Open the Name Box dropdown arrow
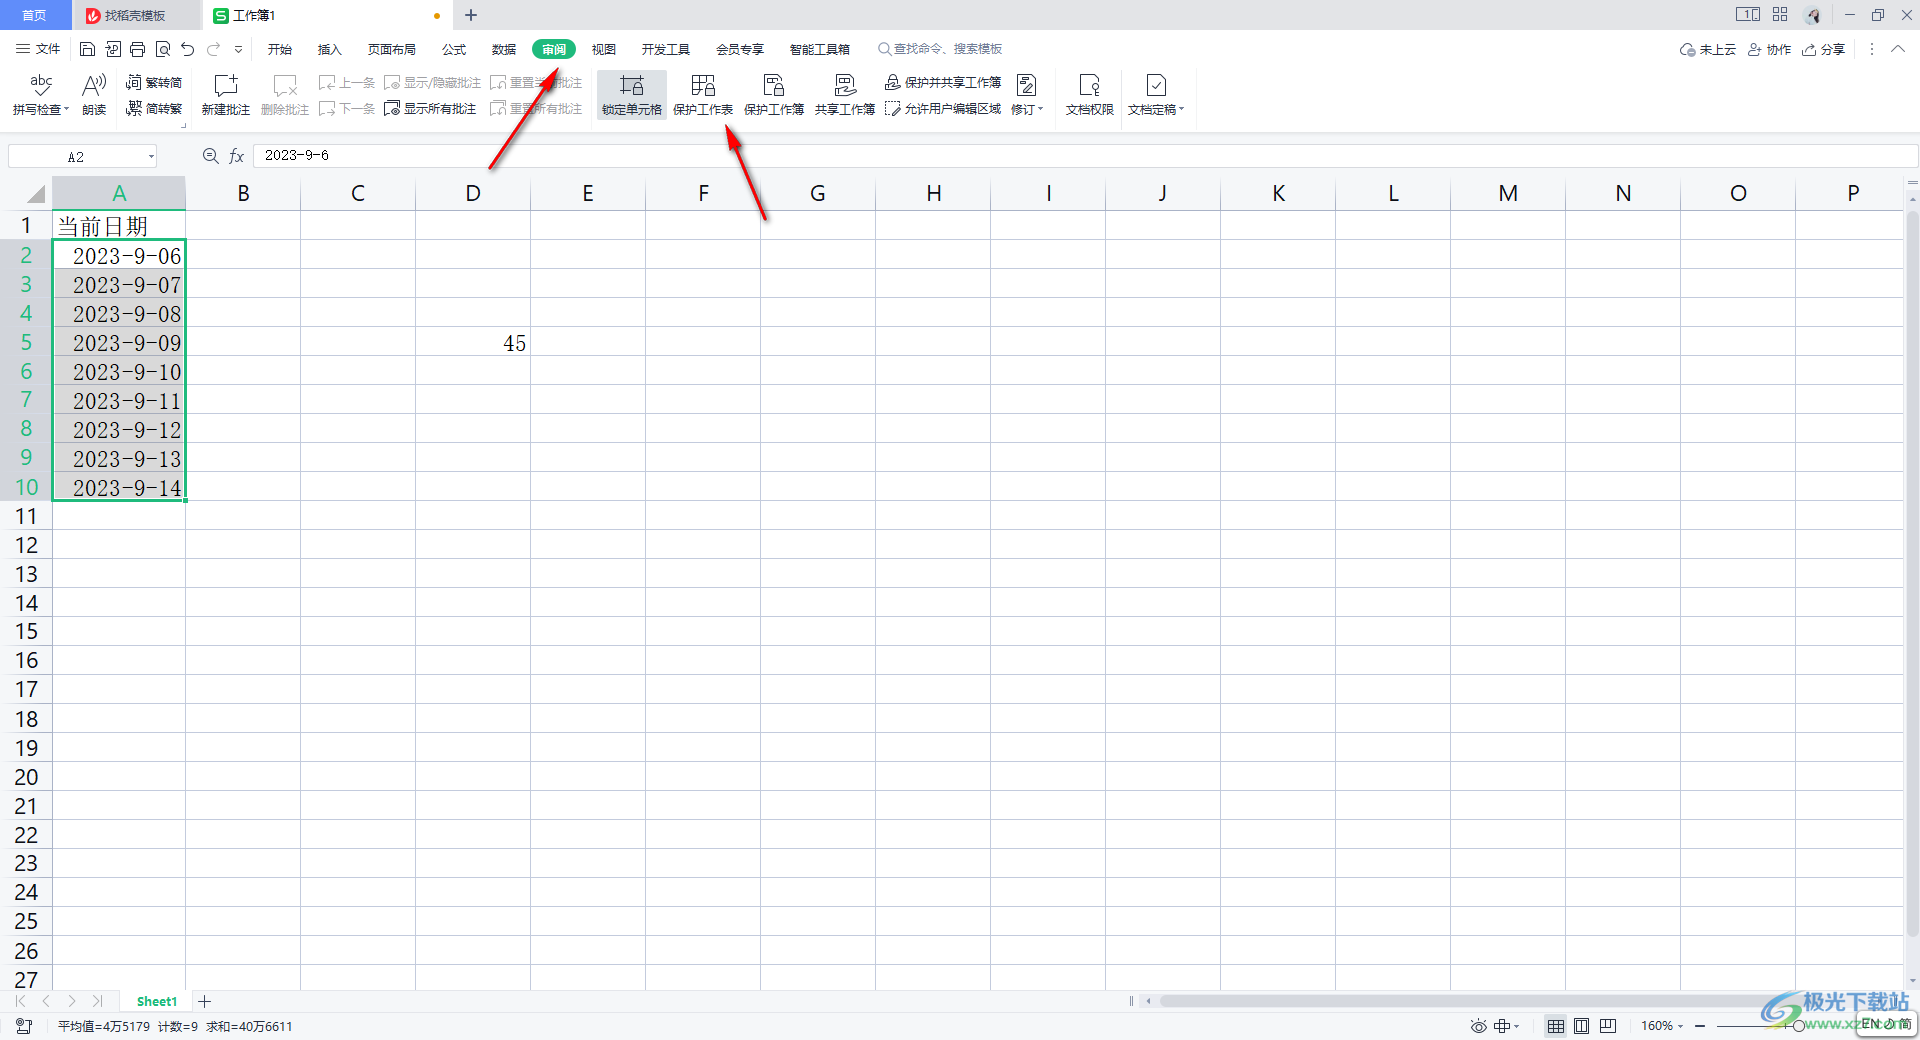This screenshot has height=1040, width=1920. point(151,156)
